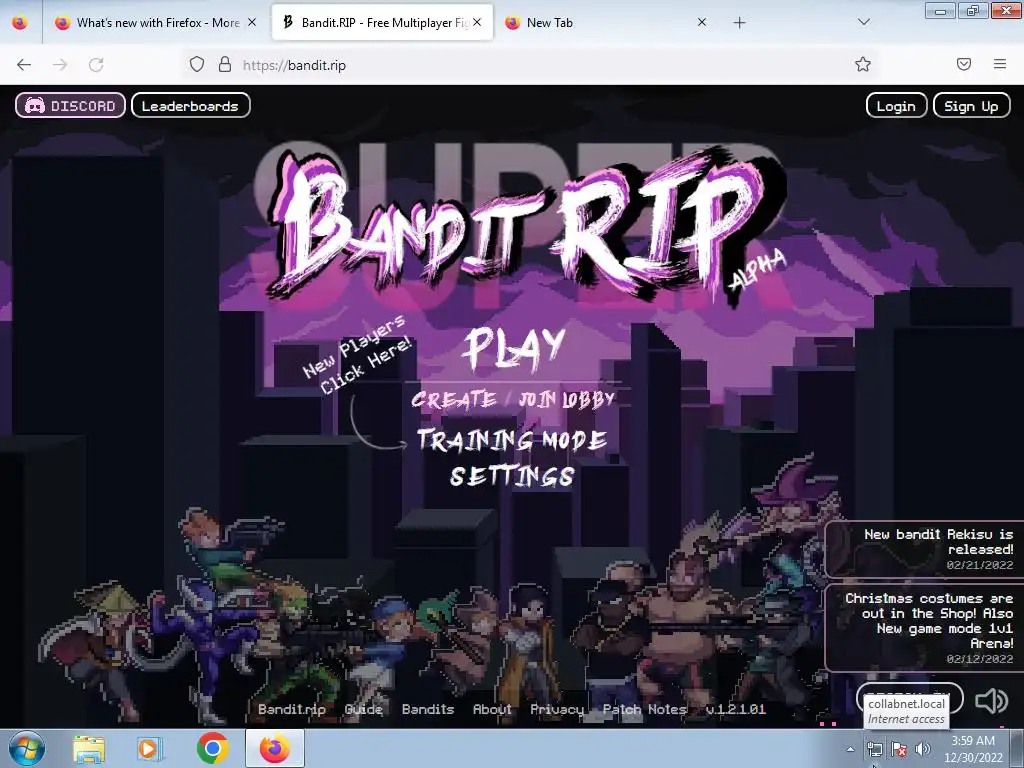Open the Guide footer link
The image size is (1024, 768).
coord(363,709)
